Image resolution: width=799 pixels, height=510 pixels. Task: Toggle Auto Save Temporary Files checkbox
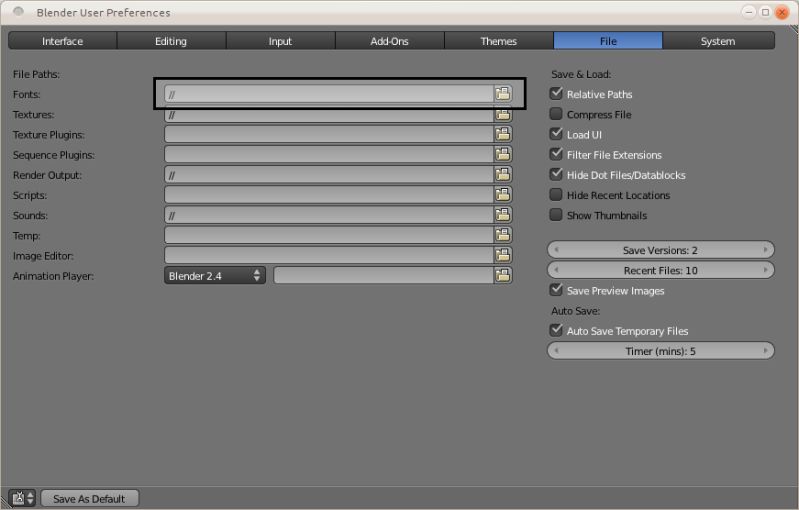(556, 330)
